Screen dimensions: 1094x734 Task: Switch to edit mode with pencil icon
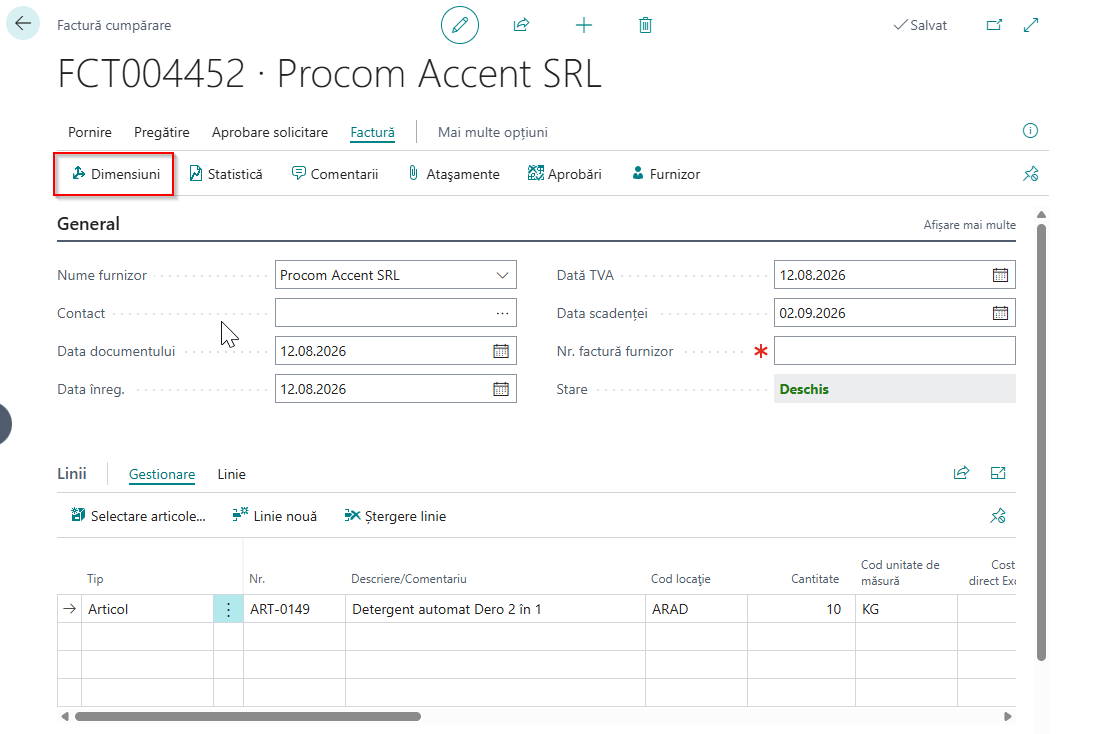pos(460,25)
